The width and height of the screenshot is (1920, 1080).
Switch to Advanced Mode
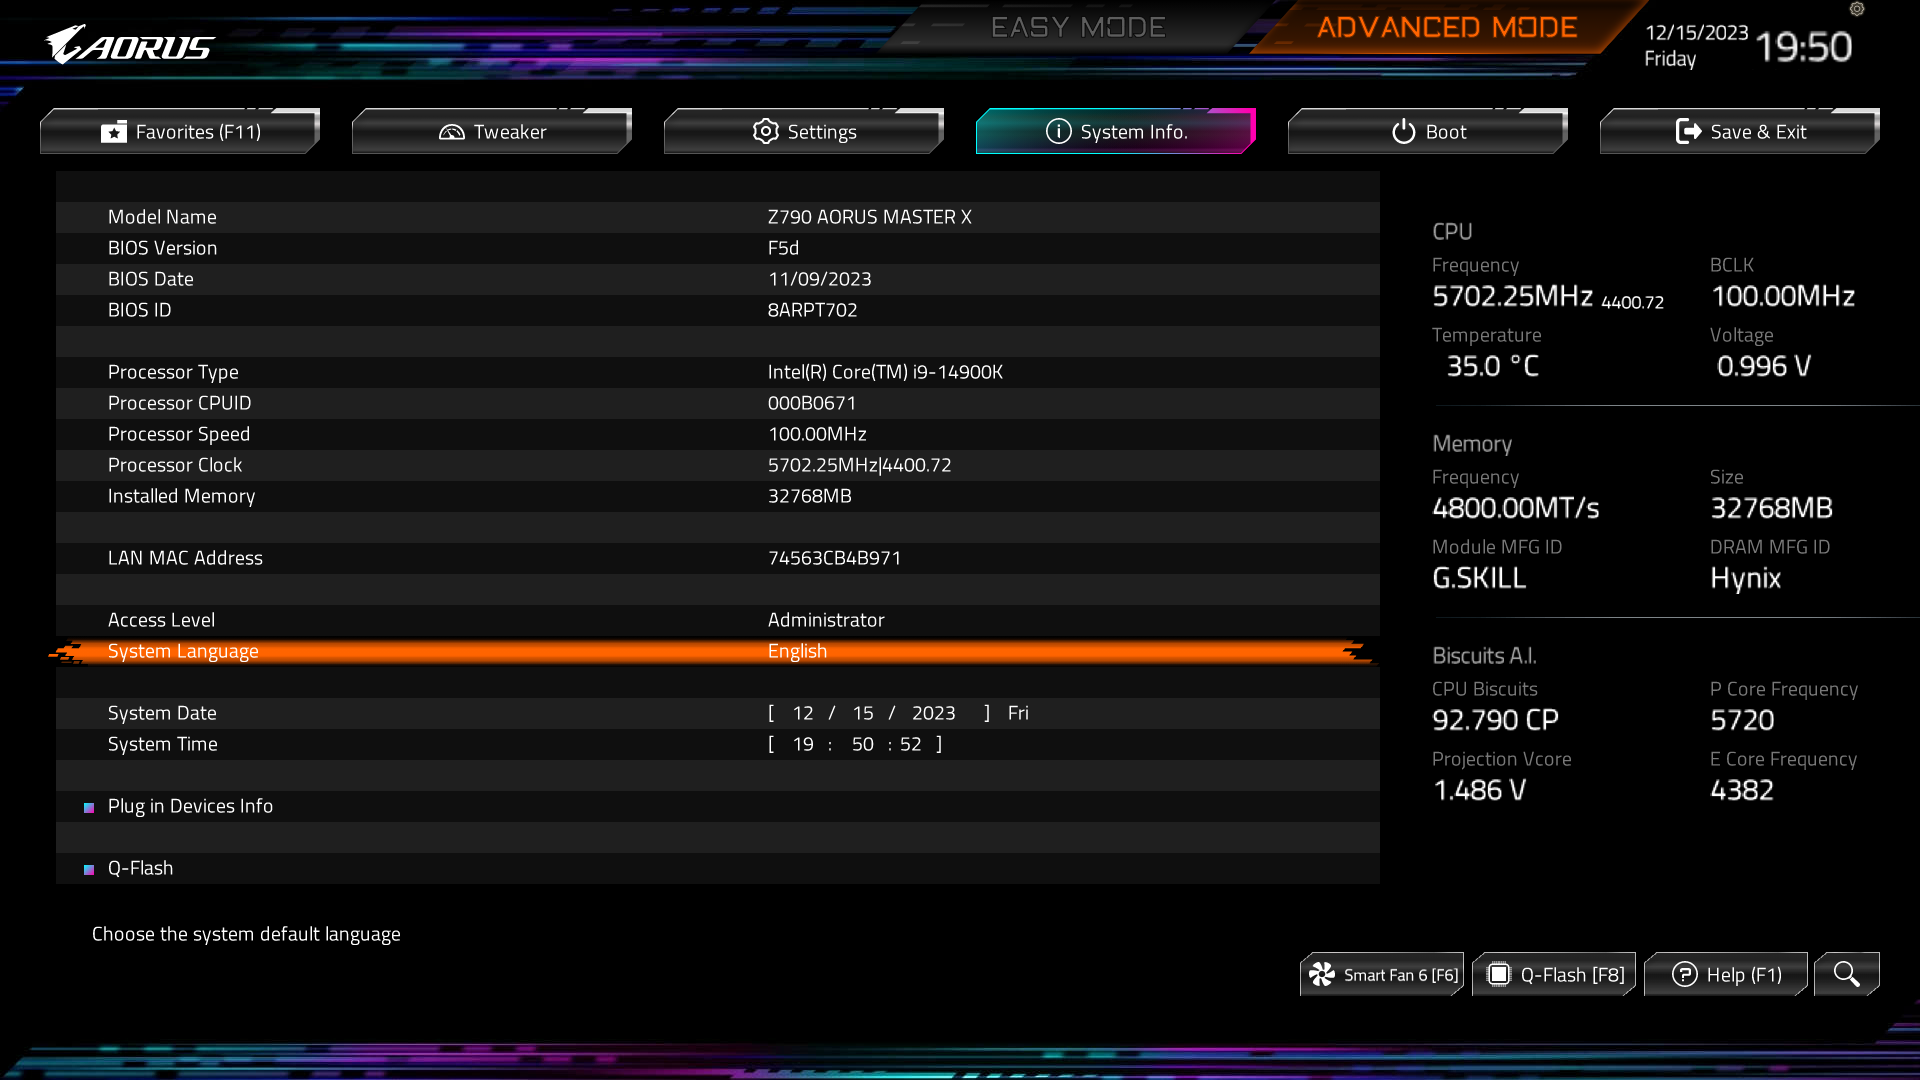coord(1447,27)
